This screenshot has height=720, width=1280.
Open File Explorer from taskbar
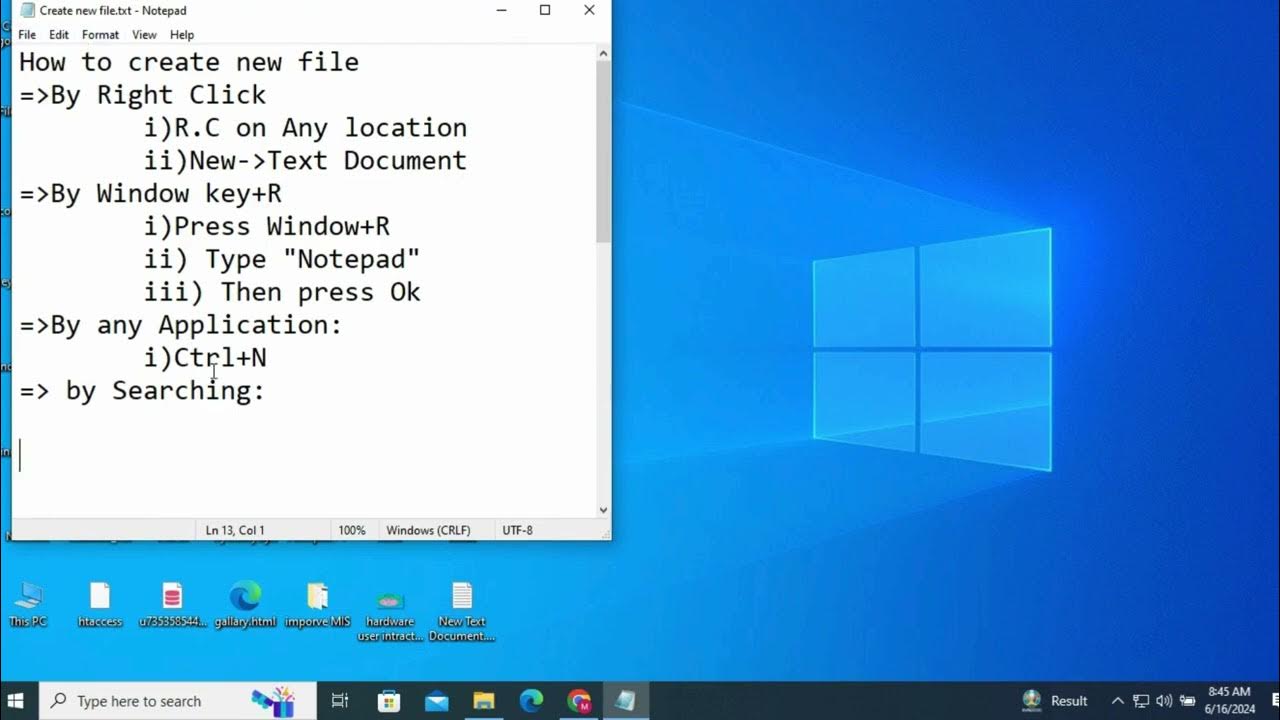click(x=484, y=701)
